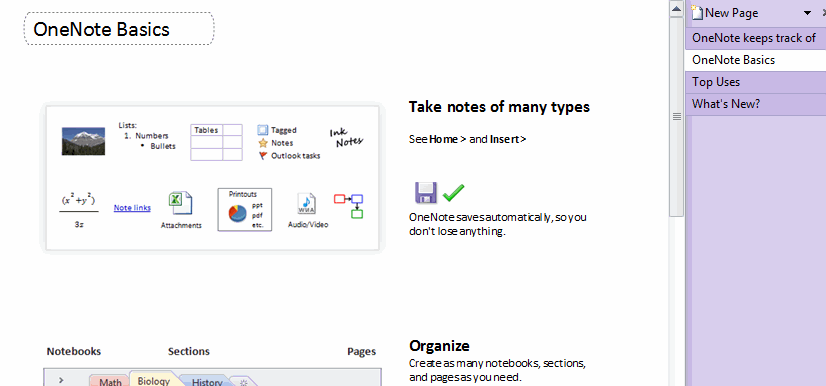
Task: Click the 'OneNote saves automatically' paragraph
Action: pos(498,224)
